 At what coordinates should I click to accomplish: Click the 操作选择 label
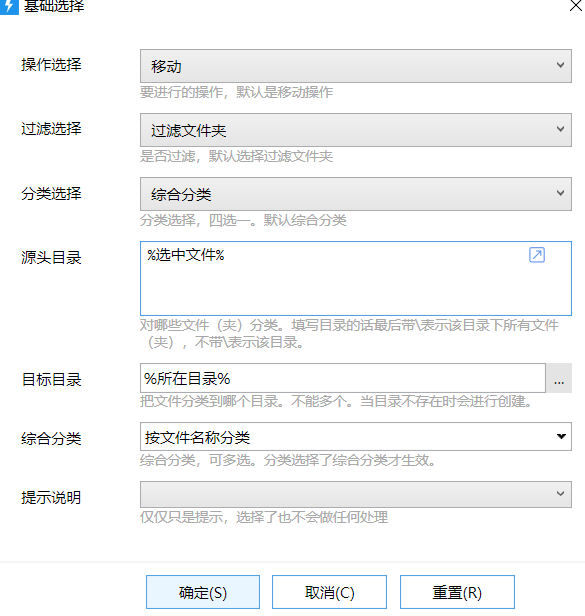[51, 65]
